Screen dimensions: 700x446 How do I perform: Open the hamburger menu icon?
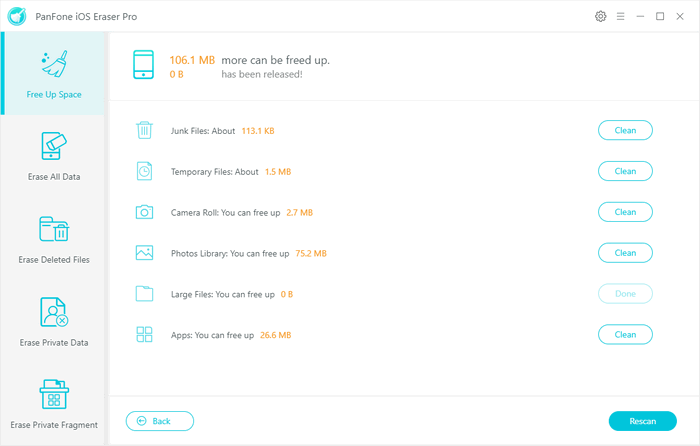coord(621,17)
